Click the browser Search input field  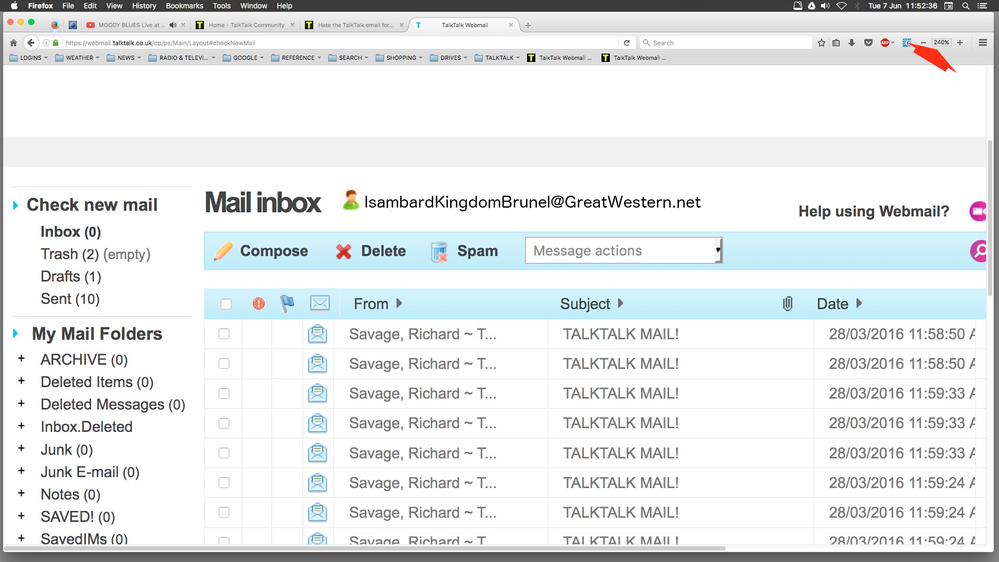(x=725, y=43)
